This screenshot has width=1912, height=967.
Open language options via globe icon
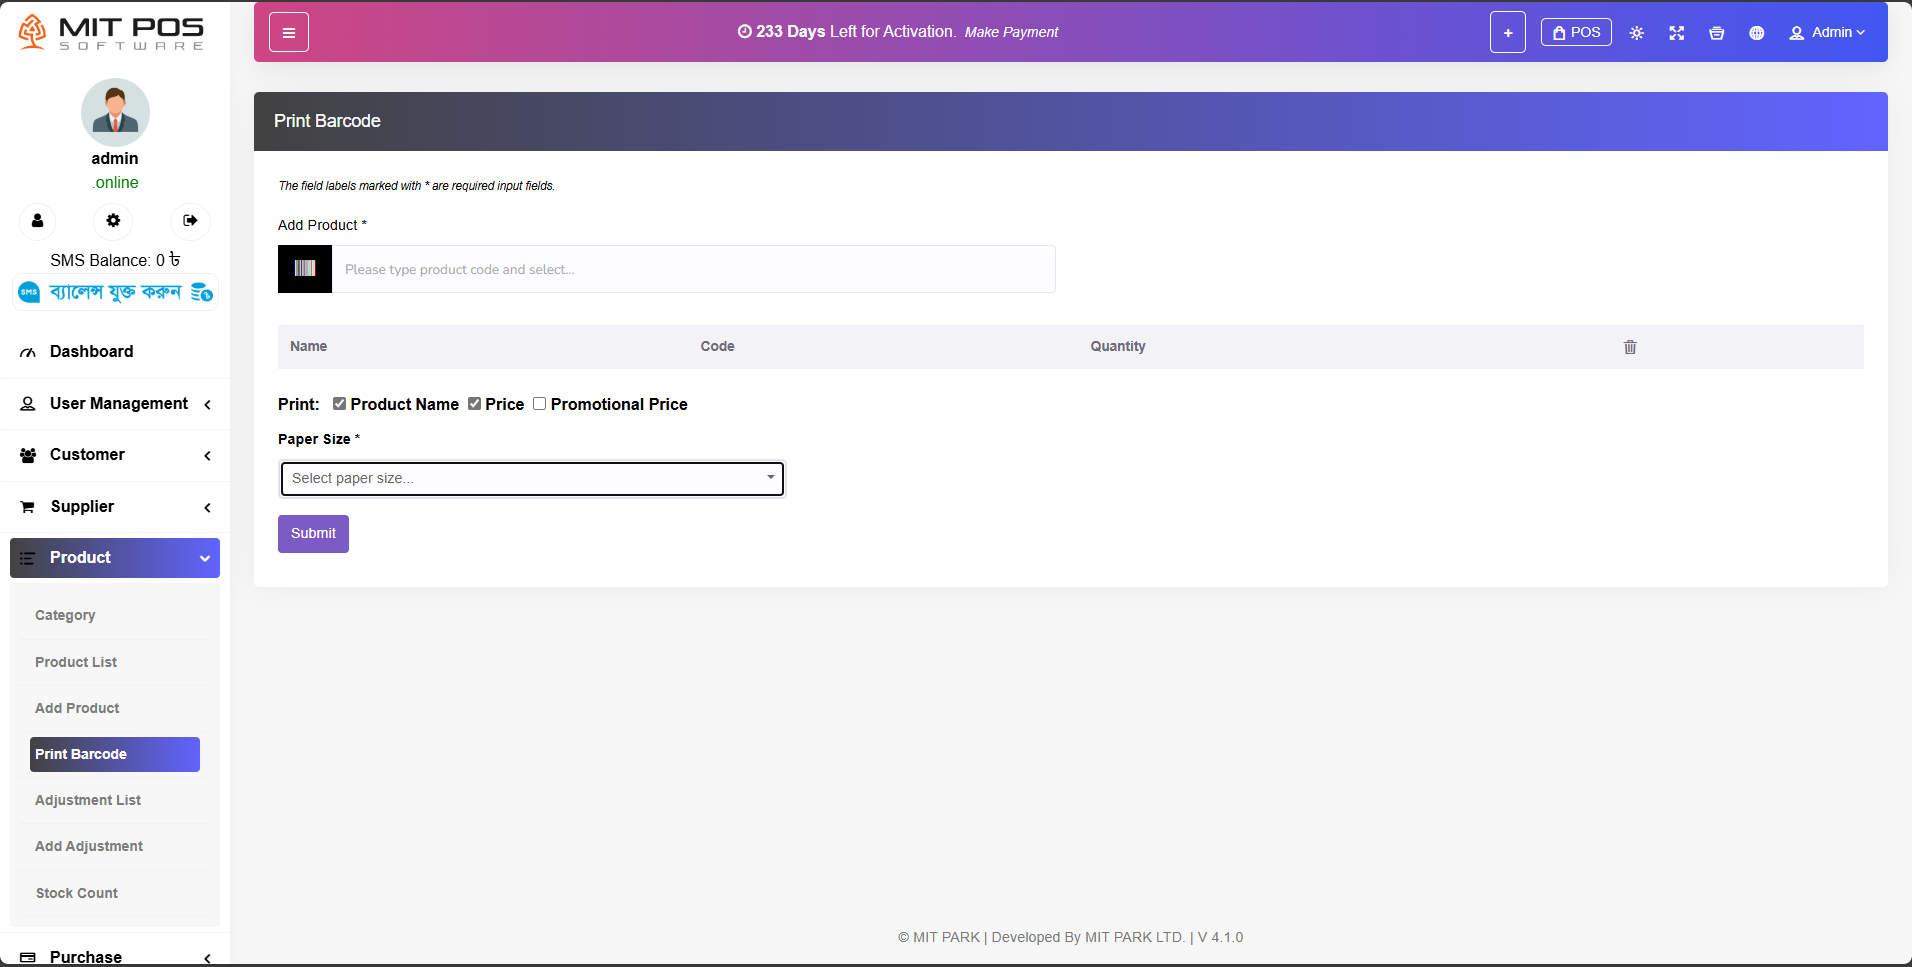tap(1757, 33)
